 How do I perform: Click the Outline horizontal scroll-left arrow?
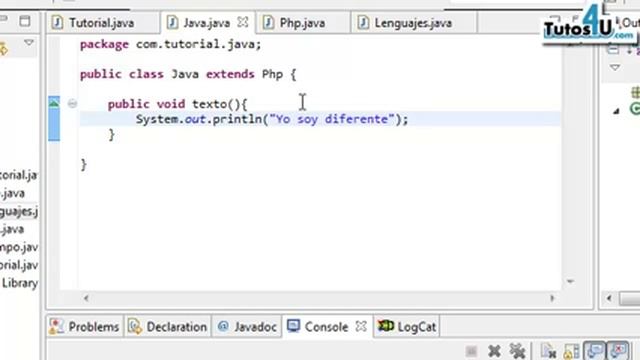coord(609,298)
